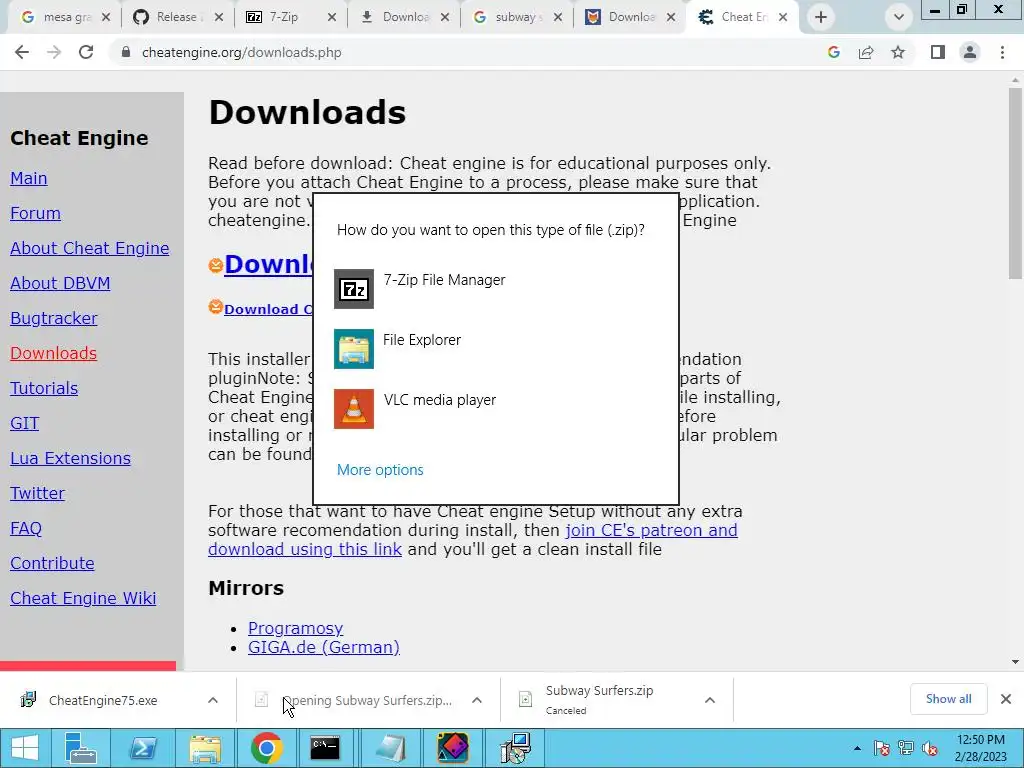Open the Forum sidebar link

click(x=35, y=214)
